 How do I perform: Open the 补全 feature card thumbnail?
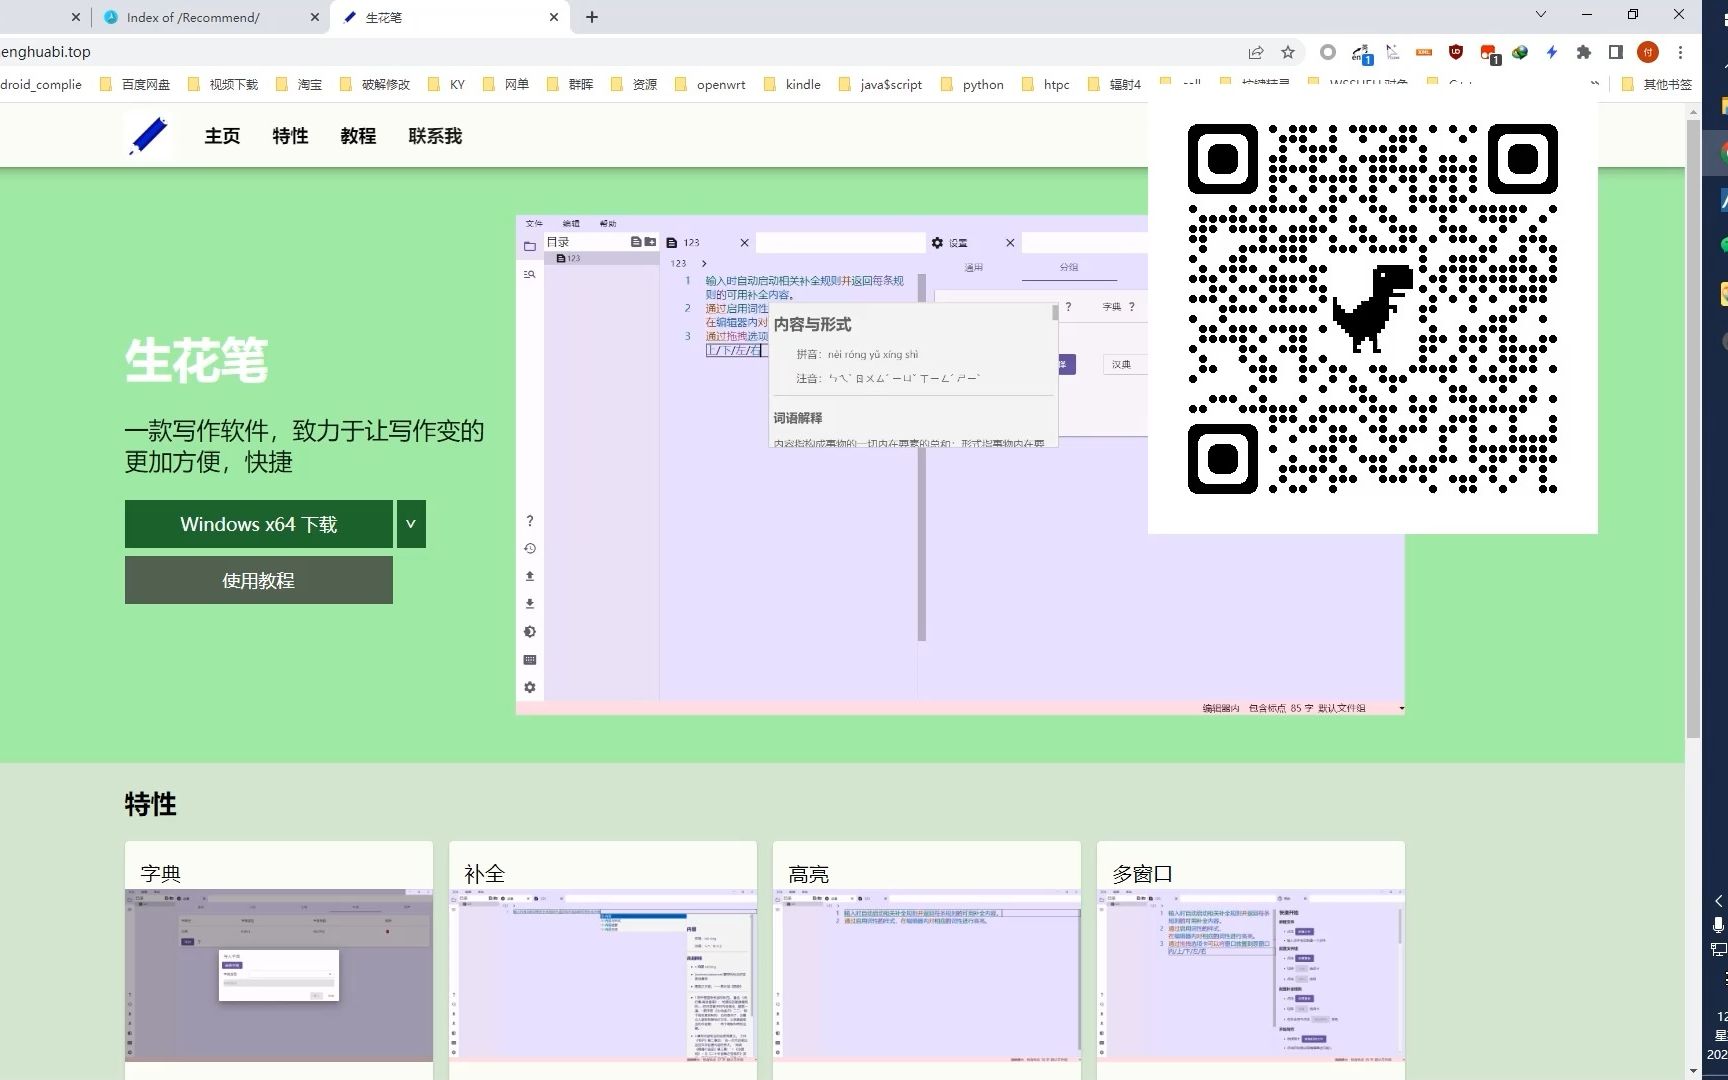tap(603, 975)
